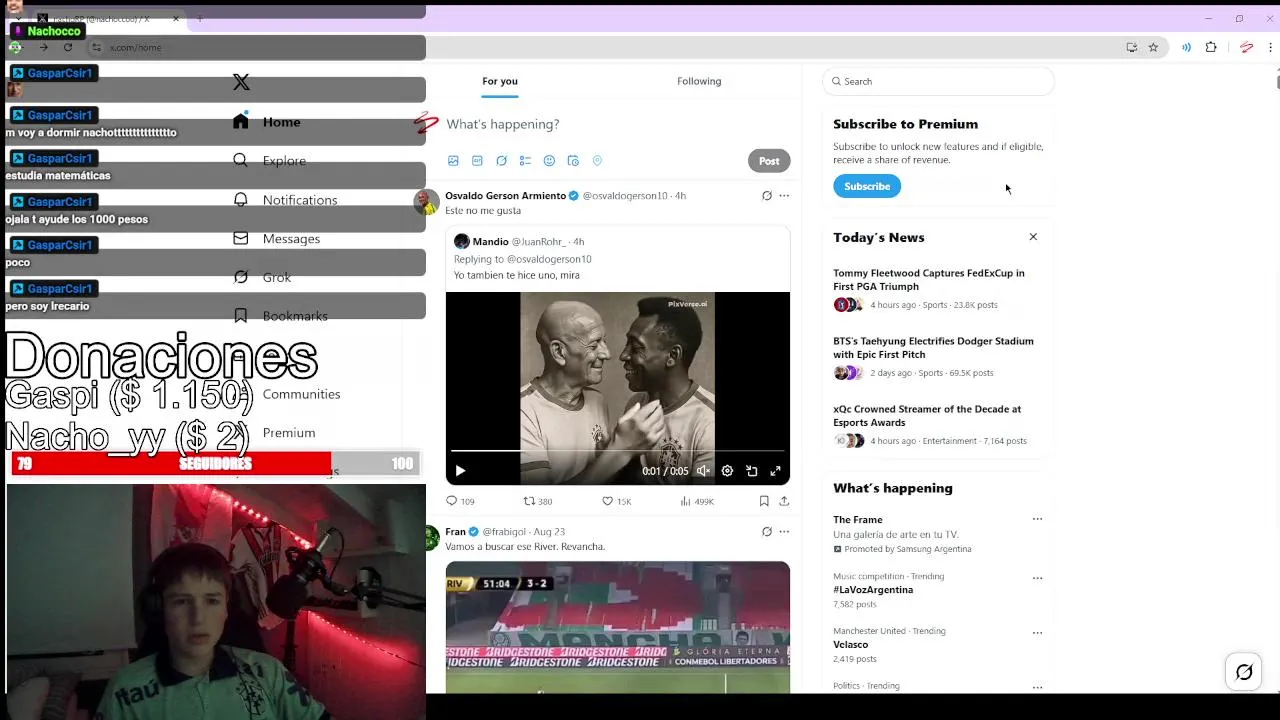The image size is (1280, 720).
Task: Open more options for The Frame
Action: pyautogui.click(x=1037, y=519)
